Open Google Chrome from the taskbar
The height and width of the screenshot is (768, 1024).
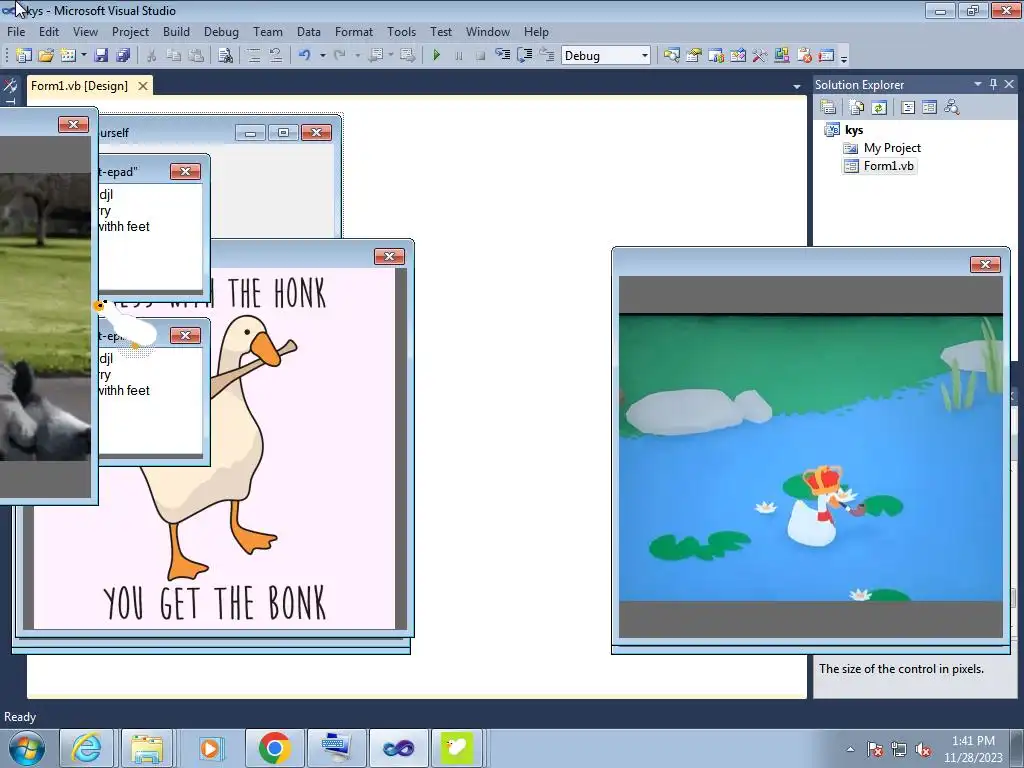coord(274,748)
